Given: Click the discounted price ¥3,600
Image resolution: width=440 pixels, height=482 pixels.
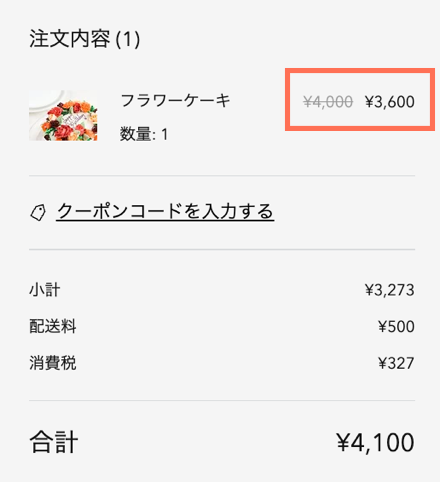Looking at the screenshot, I should pyautogui.click(x=390, y=102).
